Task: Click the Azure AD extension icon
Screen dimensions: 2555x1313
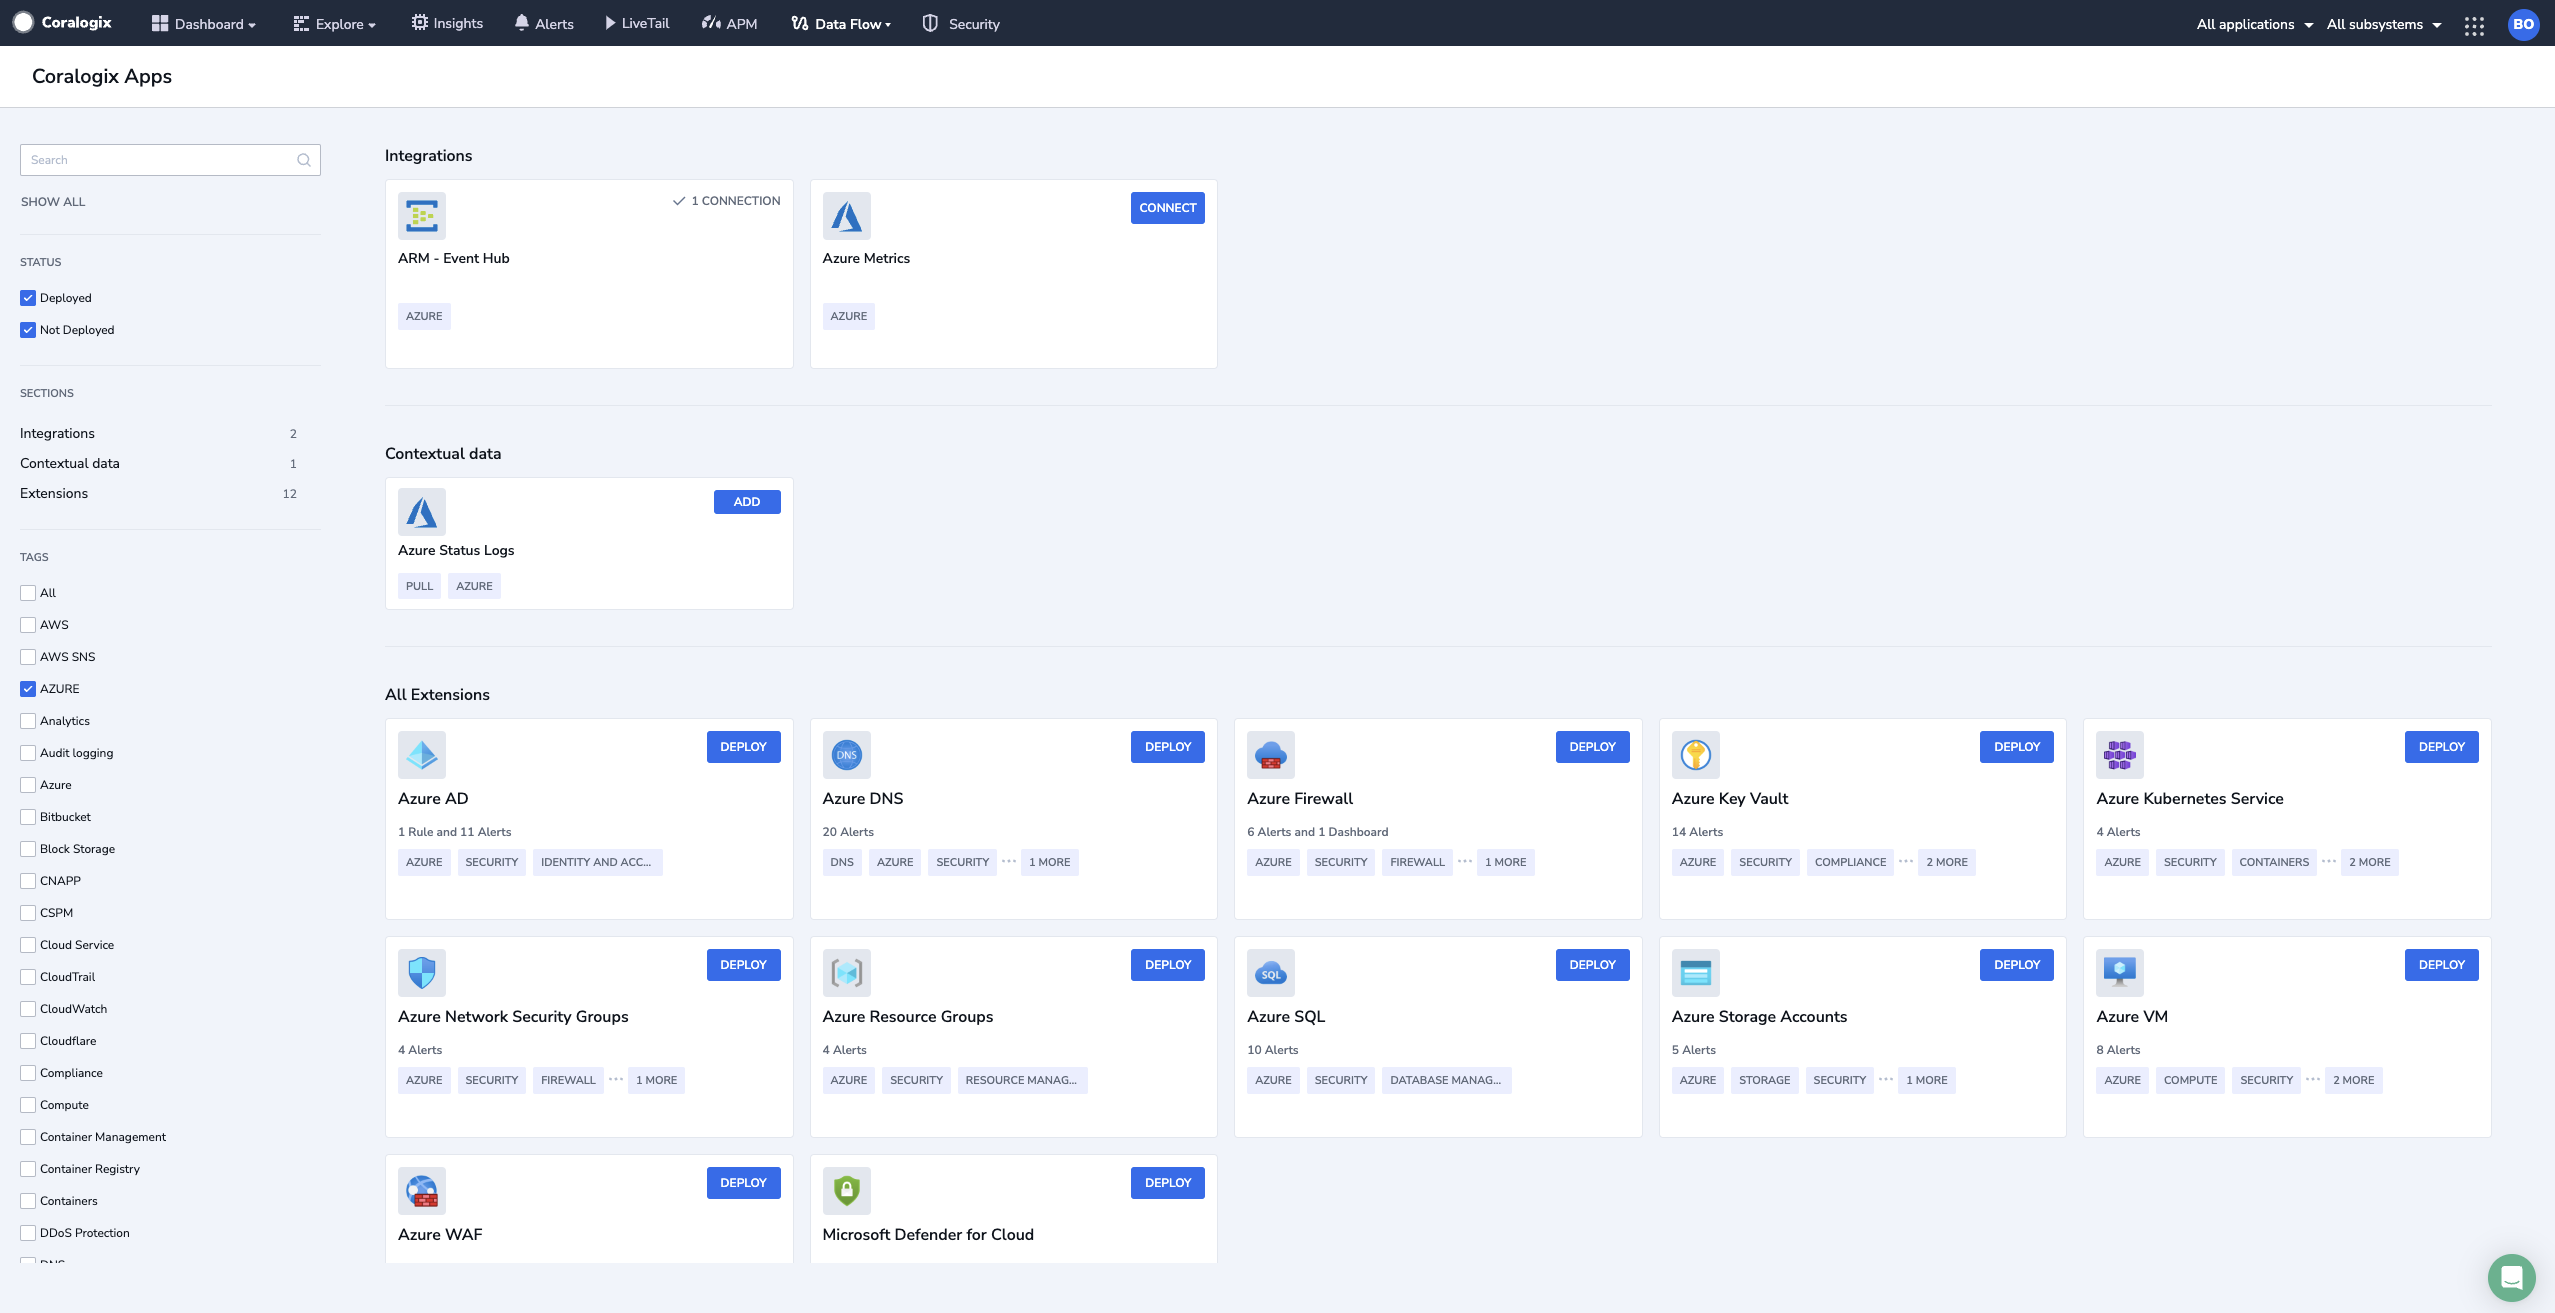Action: (x=422, y=755)
